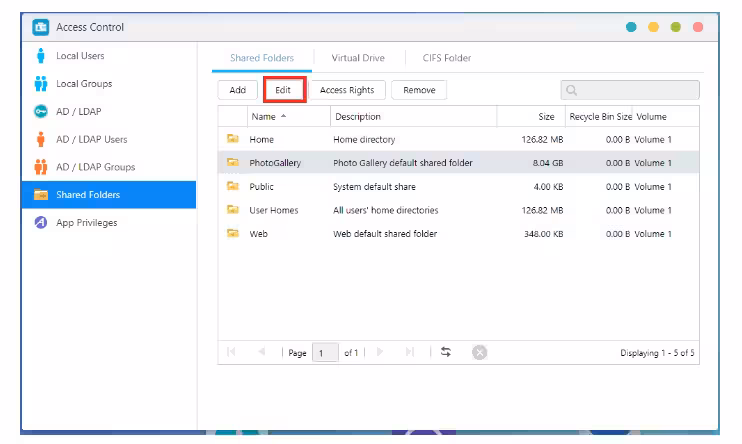Image resolution: width=742 pixels, height=444 pixels.
Task: Sort by the Volume column header
Action: (666, 116)
